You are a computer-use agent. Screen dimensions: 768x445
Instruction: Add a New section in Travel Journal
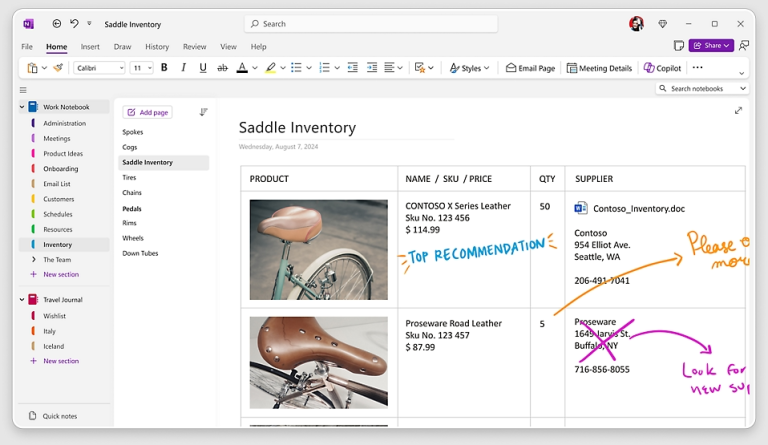55,361
